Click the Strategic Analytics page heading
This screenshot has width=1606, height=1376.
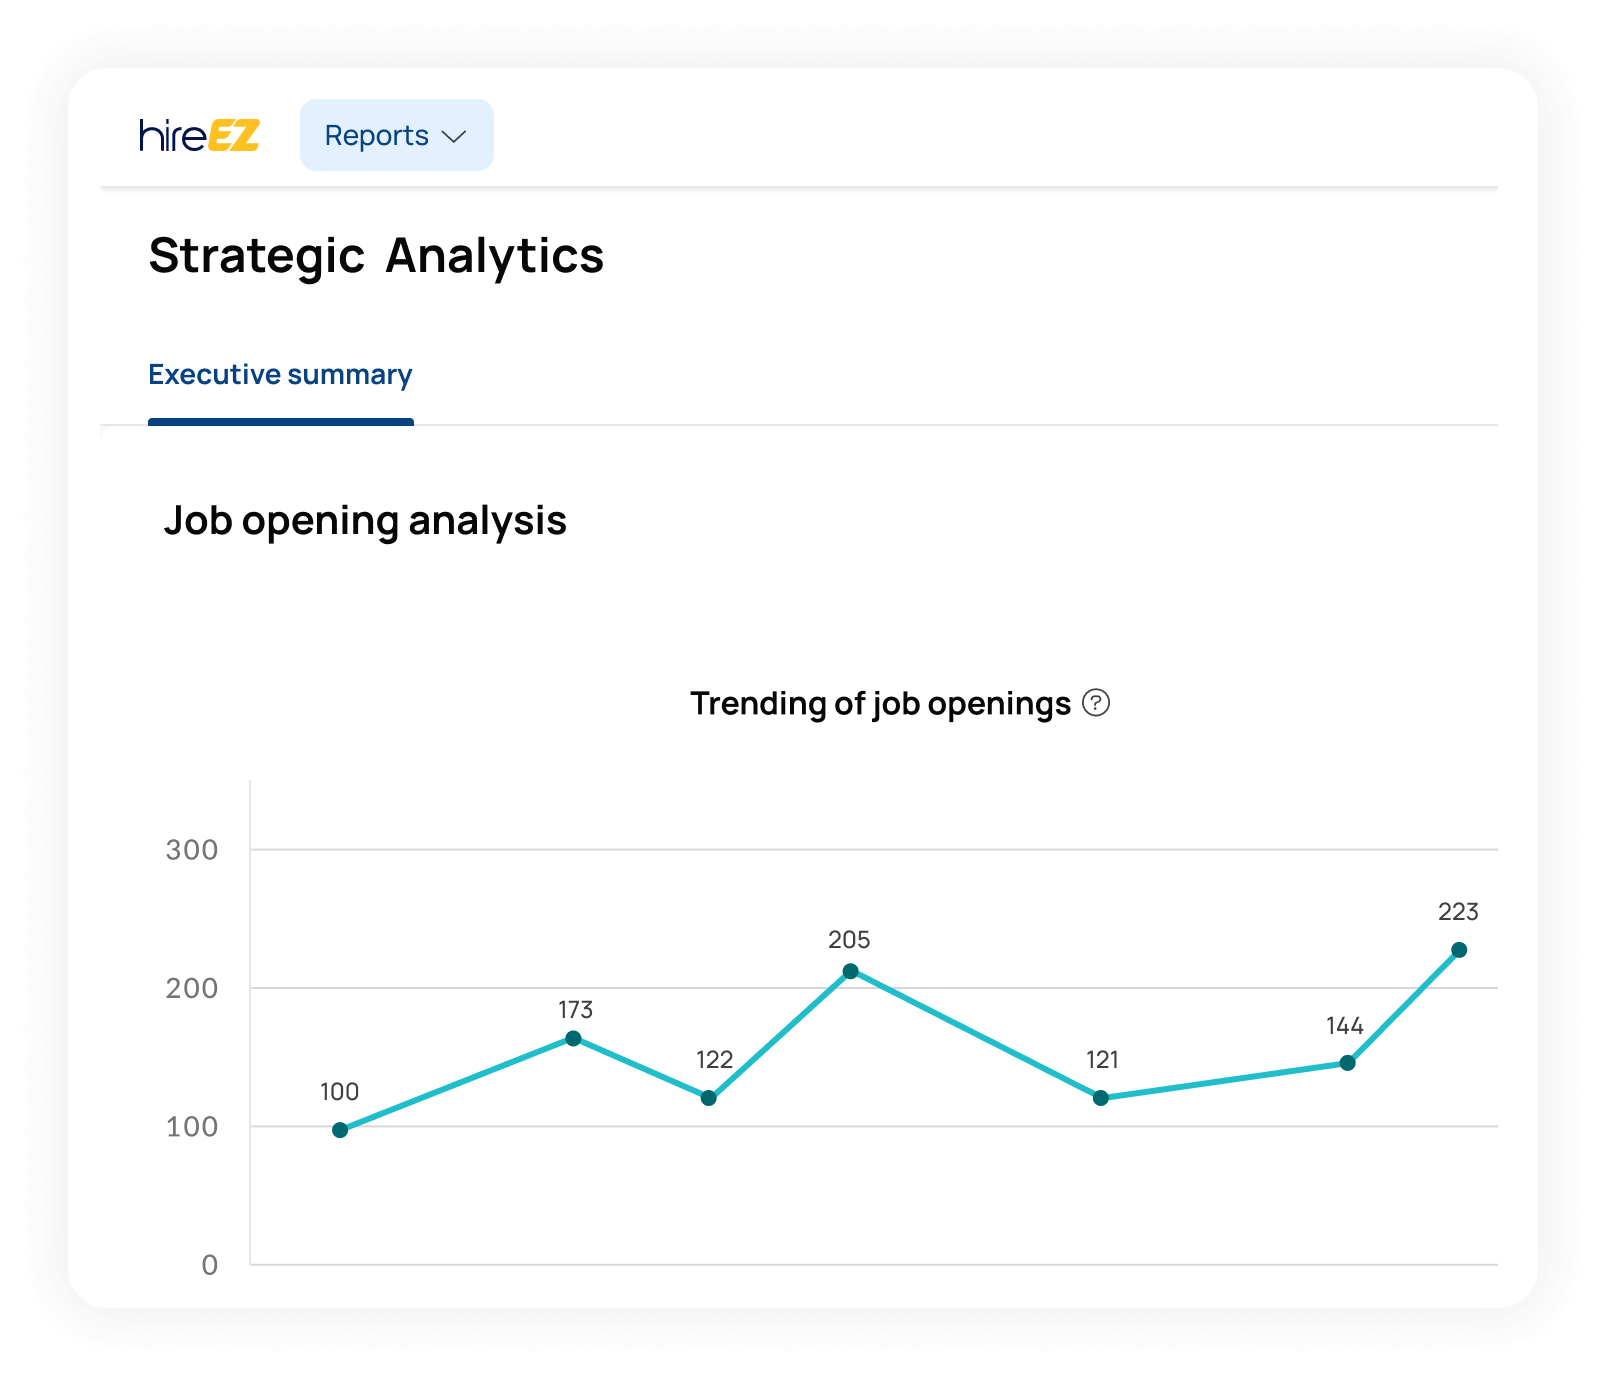click(376, 256)
